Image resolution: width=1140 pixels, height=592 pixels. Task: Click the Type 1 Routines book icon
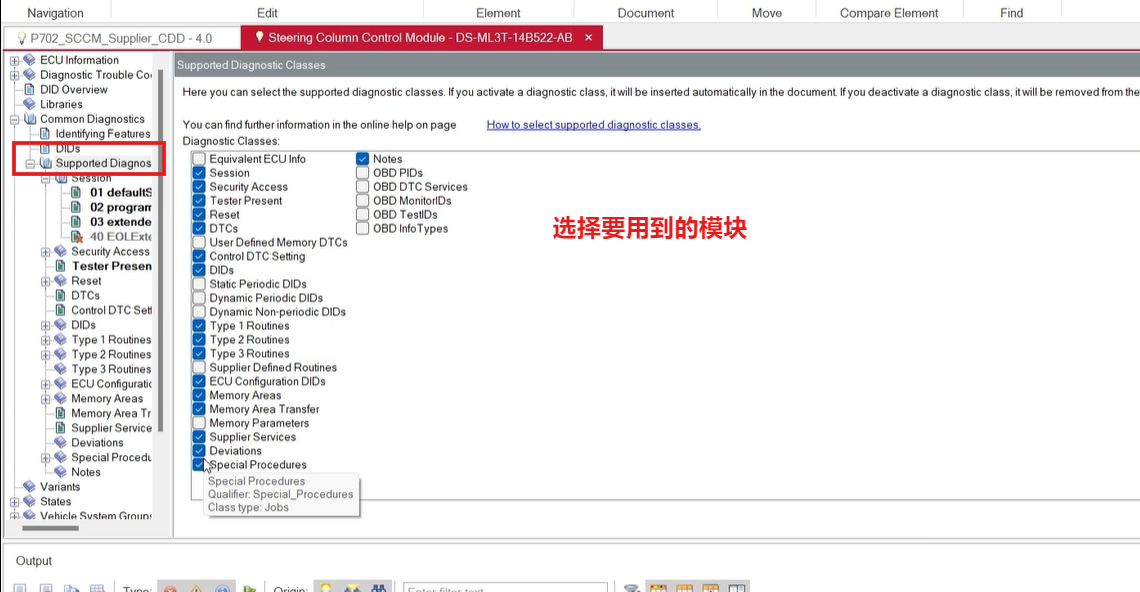[60, 340]
